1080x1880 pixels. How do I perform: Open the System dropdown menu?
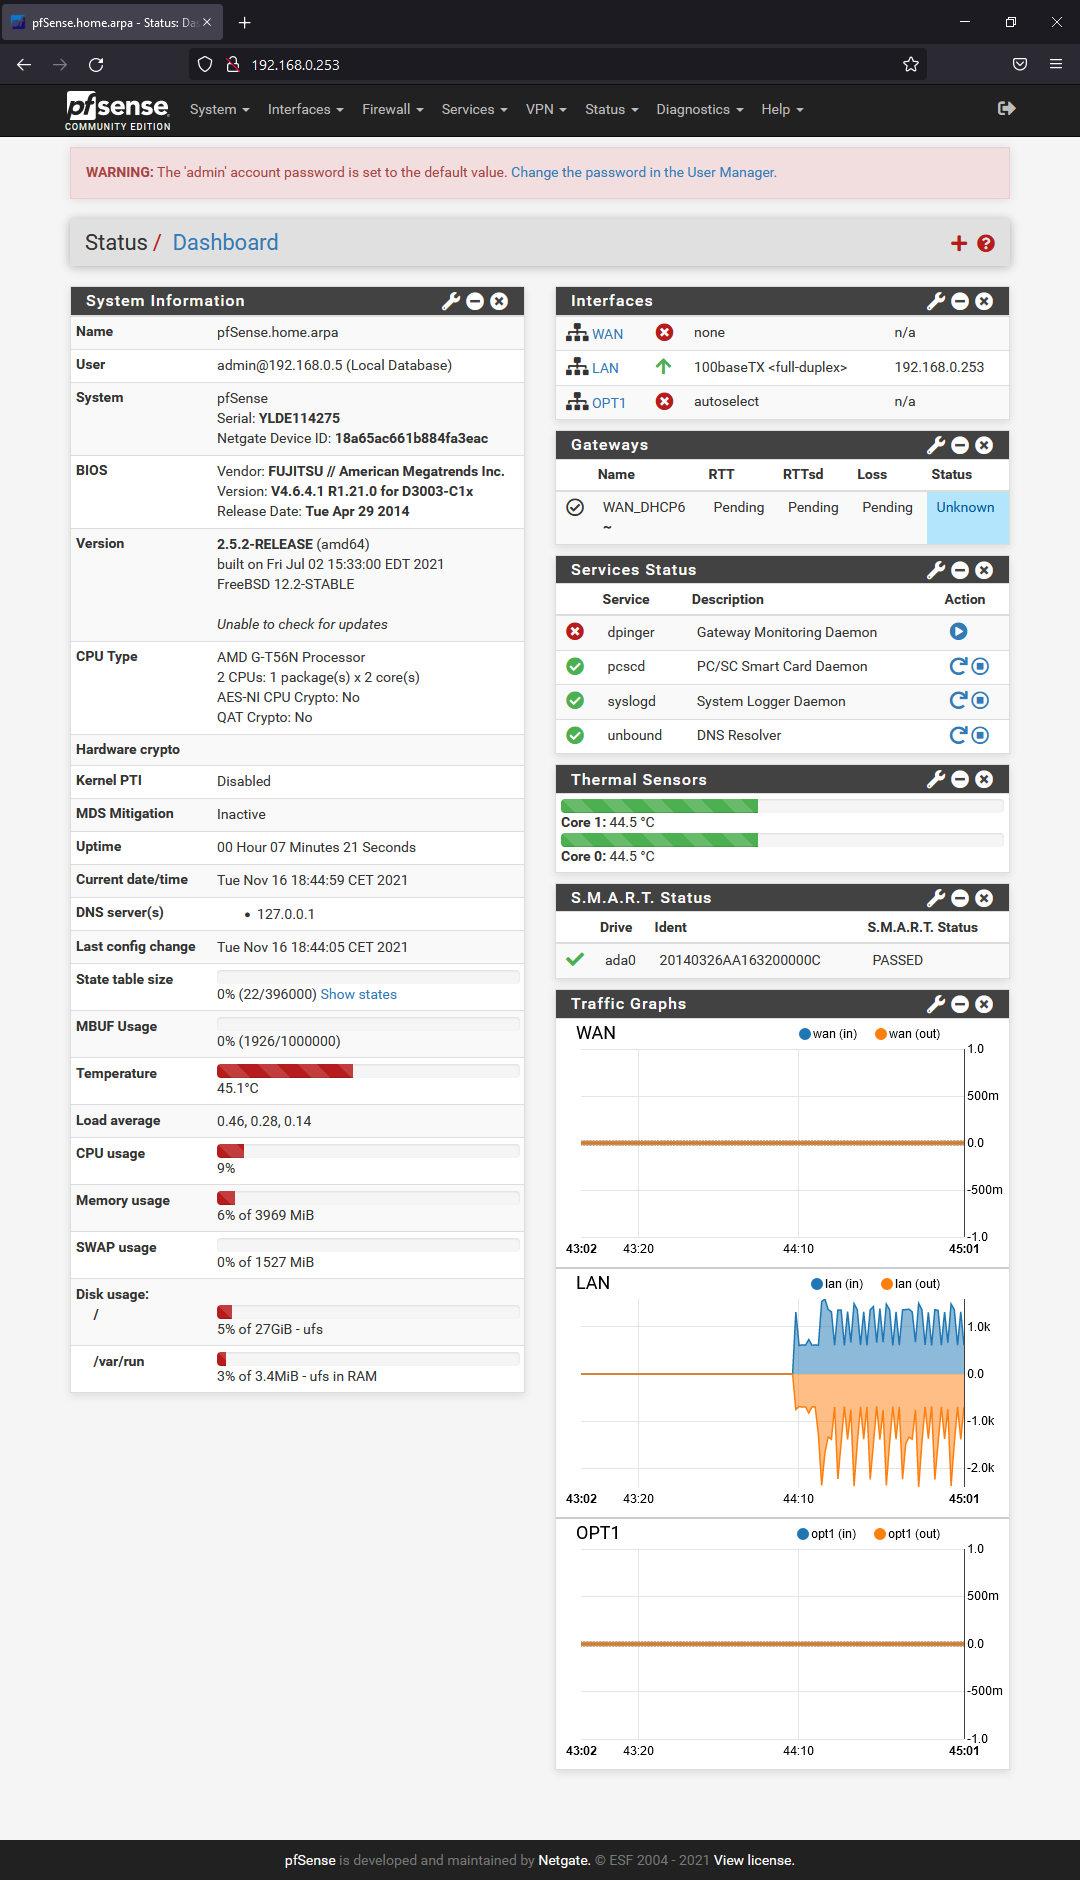point(219,109)
